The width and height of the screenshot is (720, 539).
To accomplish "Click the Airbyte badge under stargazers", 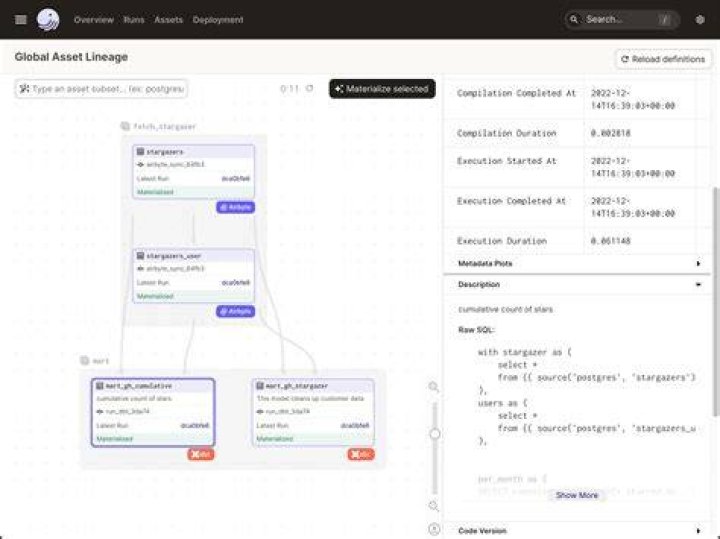I will click(235, 207).
